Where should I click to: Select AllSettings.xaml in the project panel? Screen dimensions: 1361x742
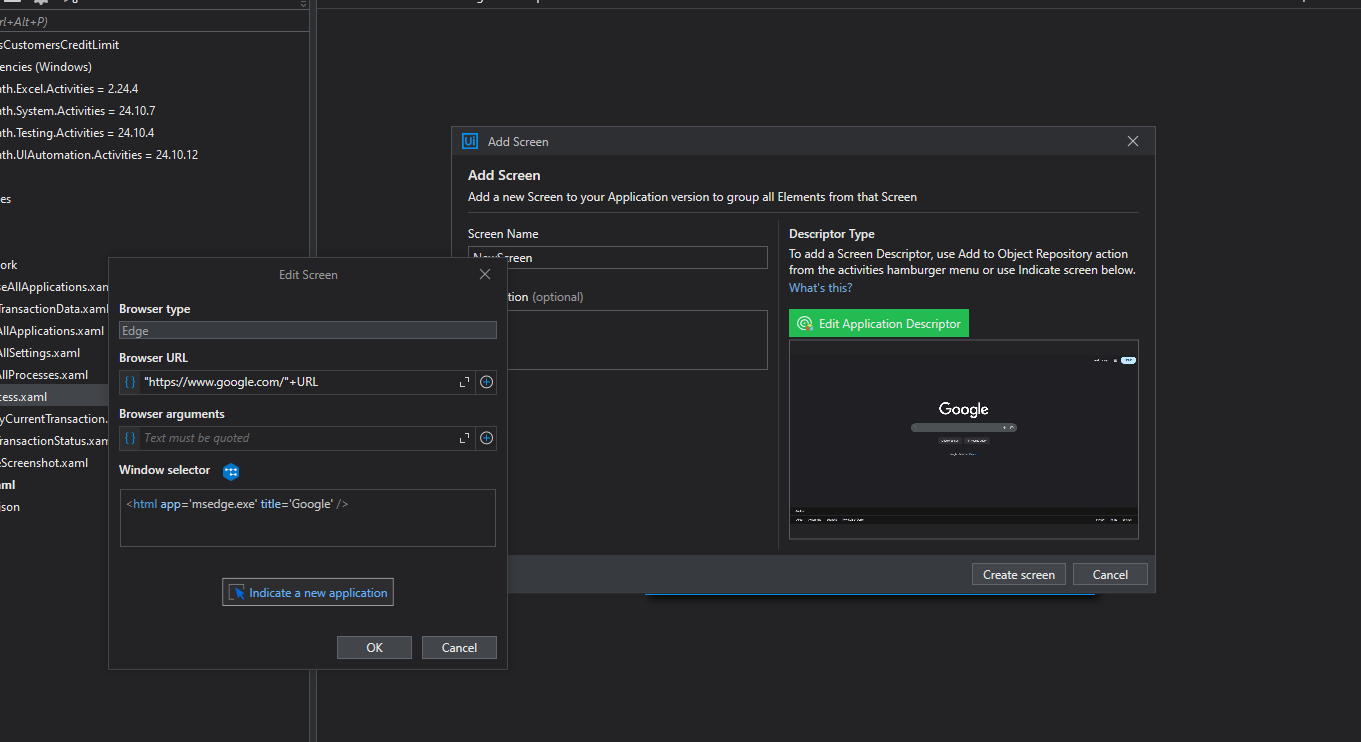40,352
